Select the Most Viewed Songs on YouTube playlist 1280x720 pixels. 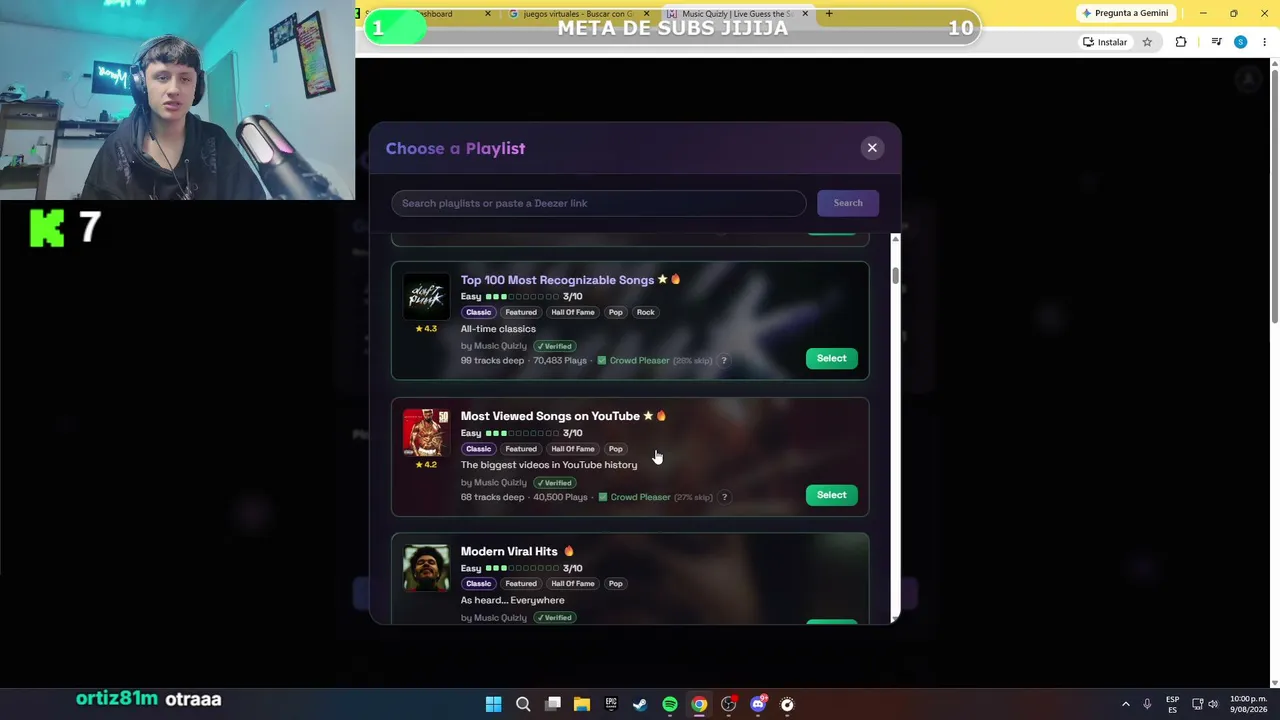pyautogui.click(x=831, y=495)
